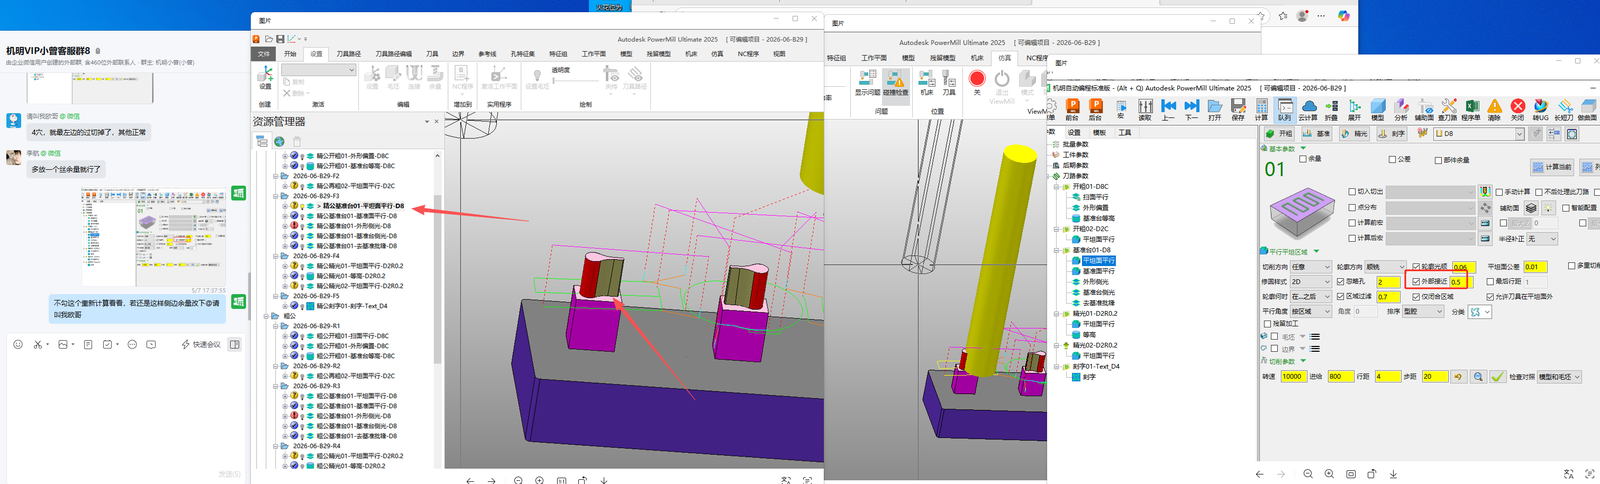Open the D8 tool dropdown

1479,134
